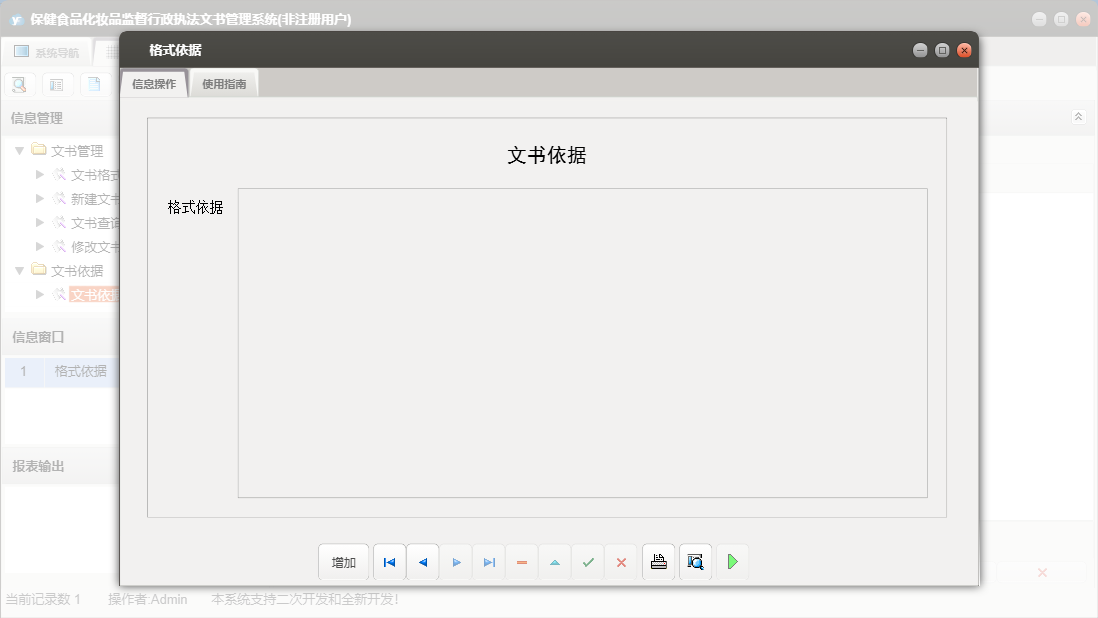Viewport: 1098px width, 618px height.
Task: Click the 增加 button
Action: click(343, 562)
